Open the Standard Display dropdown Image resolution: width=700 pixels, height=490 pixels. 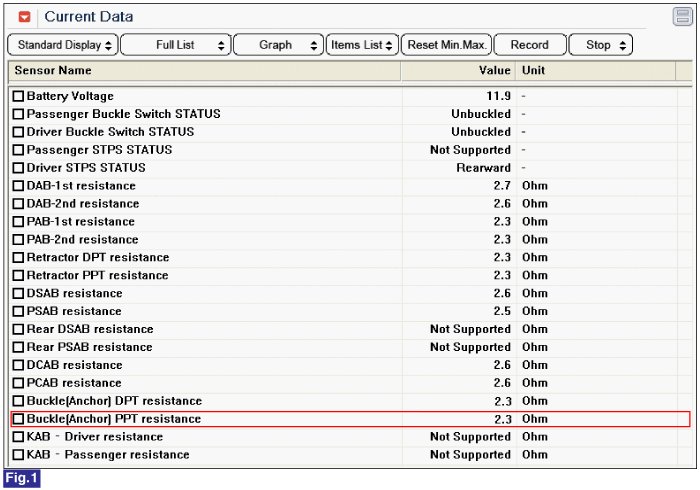click(x=62, y=45)
